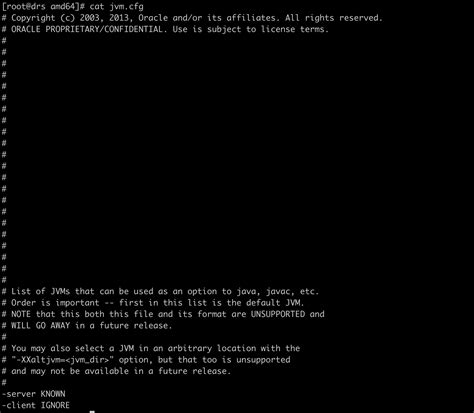Click the 'You may also select a JVM' line

click(151, 348)
